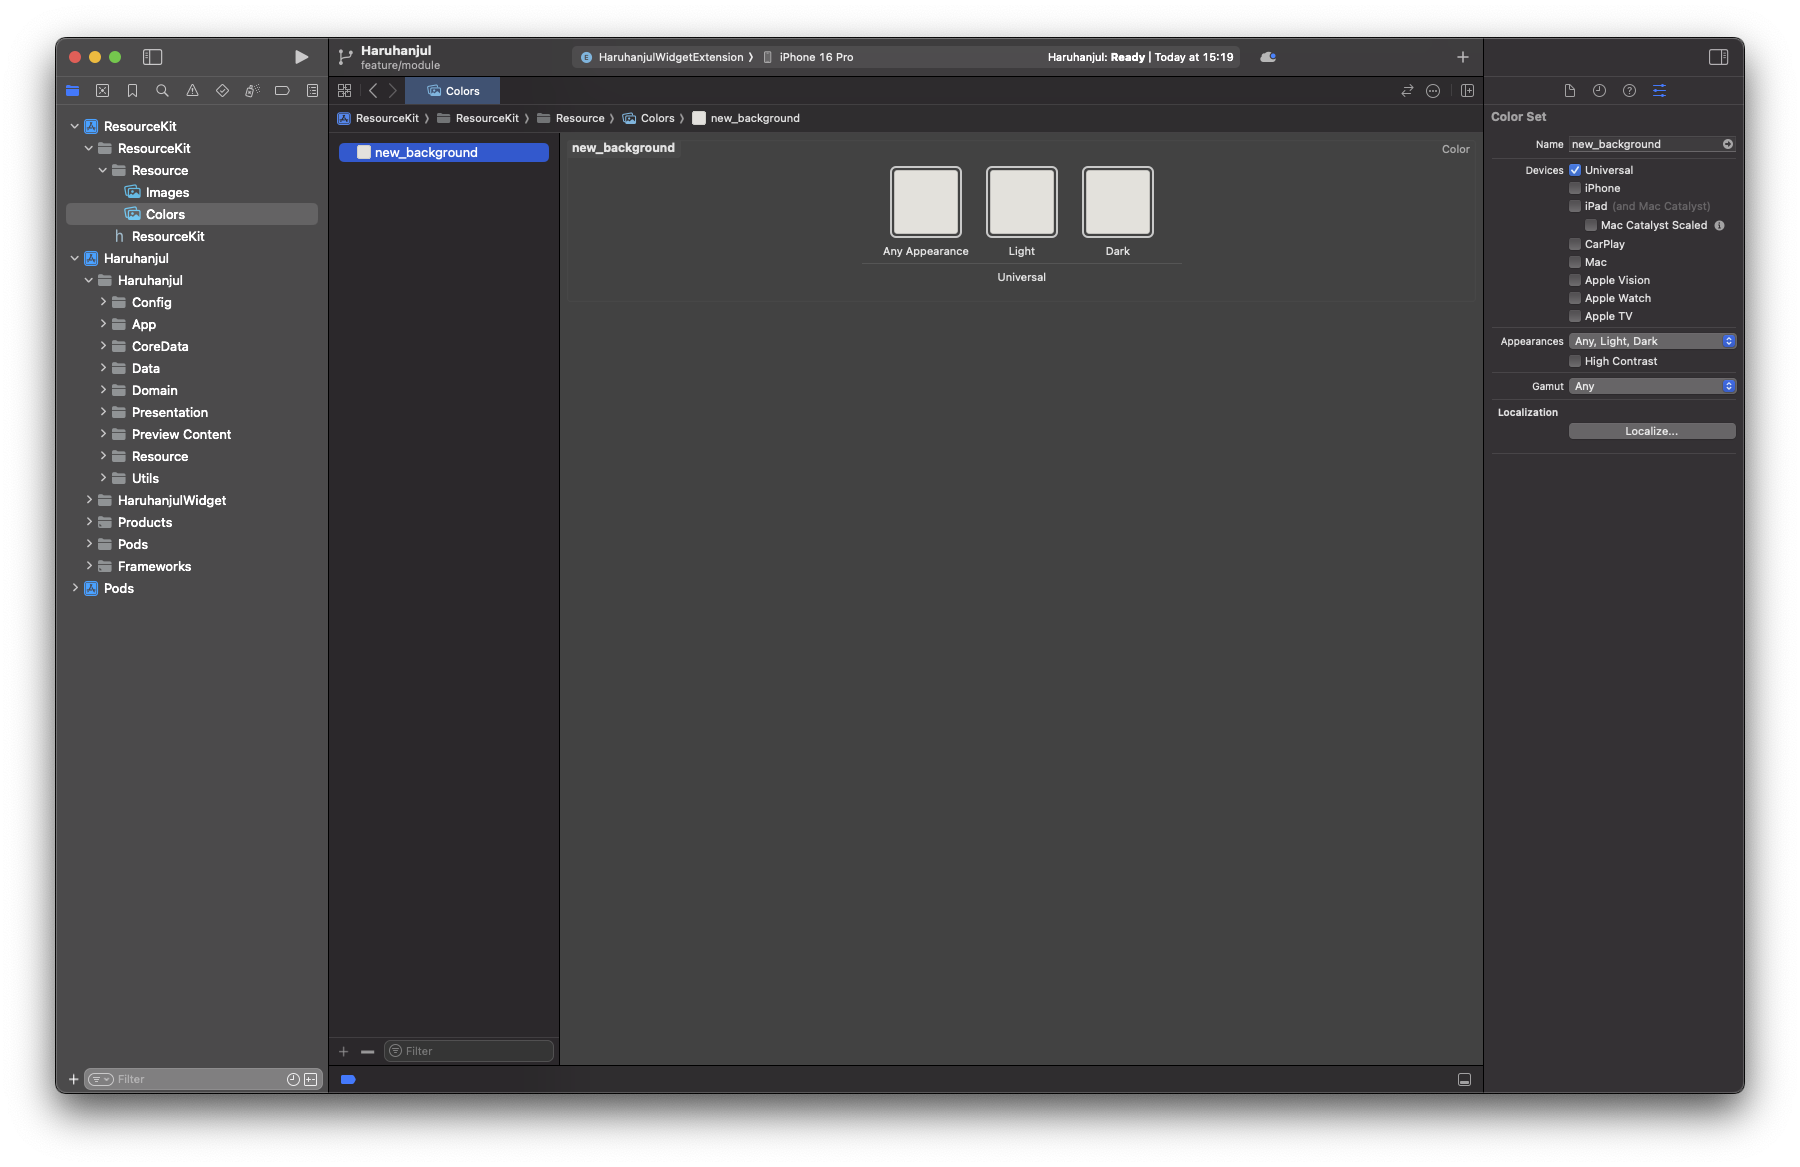Viewport: 1800px width, 1167px height.
Task: Expand the Pods project at bottom
Action: coord(75,588)
